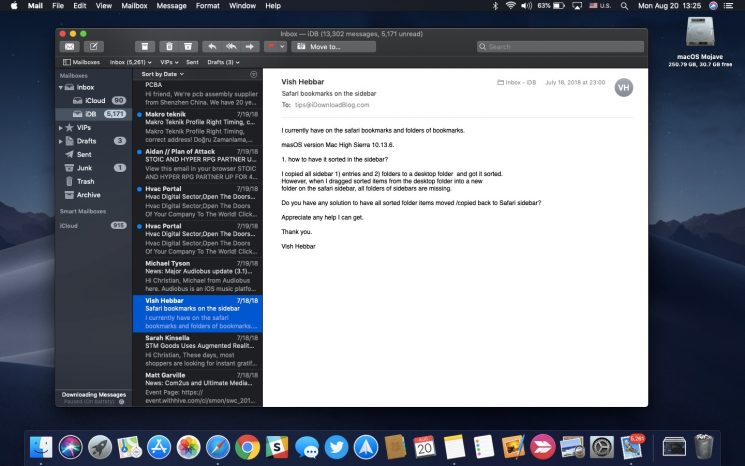The image size is (745, 466).
Task: Open the Sort by Date menu
Action: (x=162, y=74)
